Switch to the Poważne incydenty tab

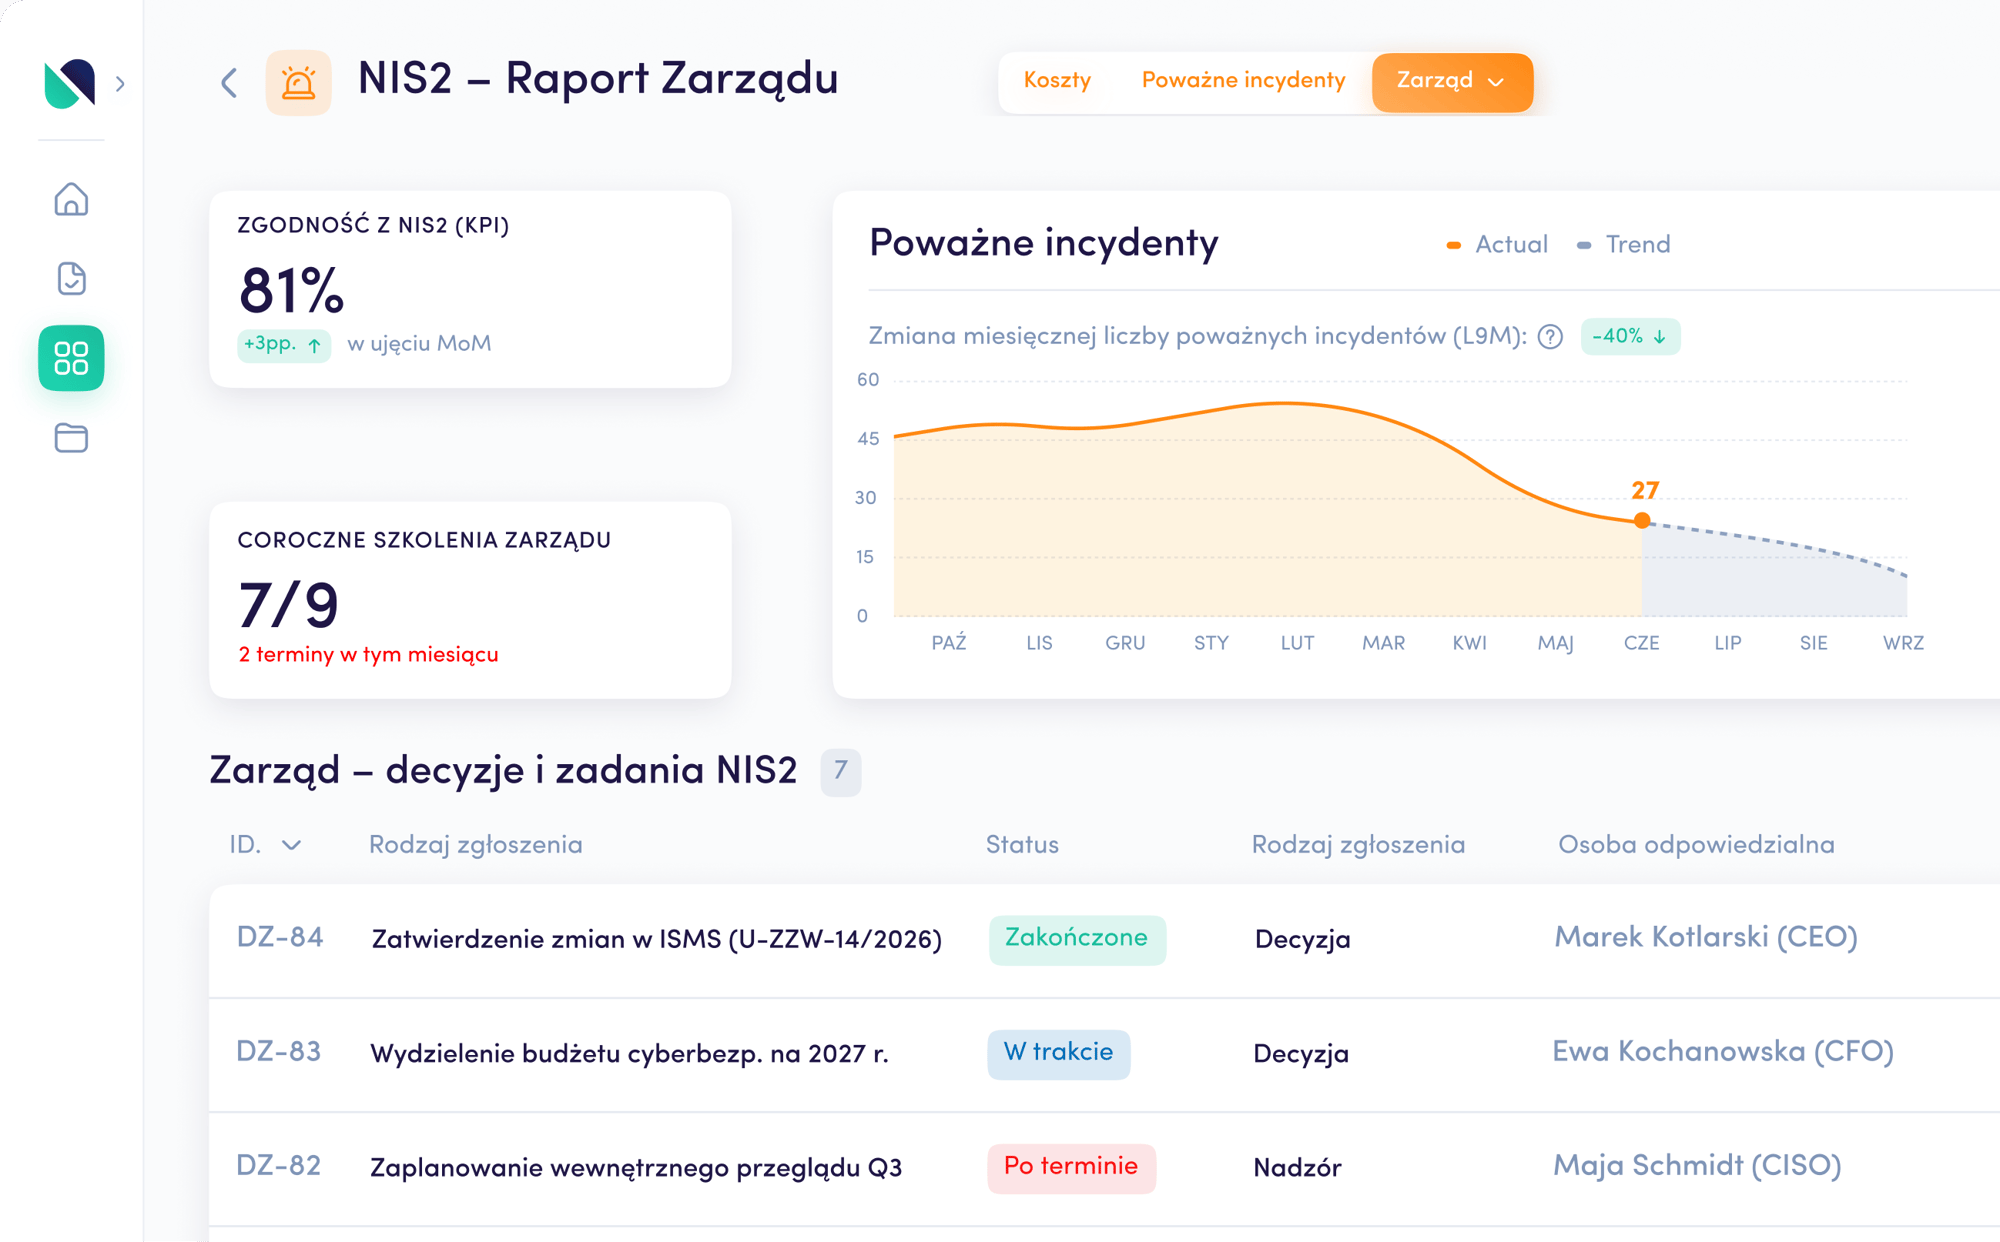click(1243, 81)
